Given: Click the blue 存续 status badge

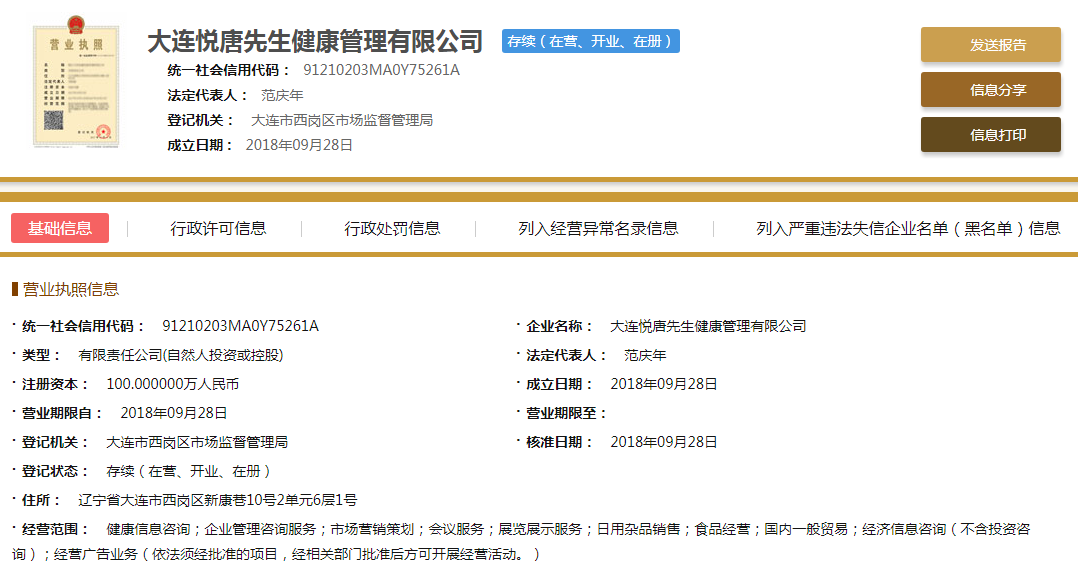Looking at the screenshot, I should coord(590,41).
